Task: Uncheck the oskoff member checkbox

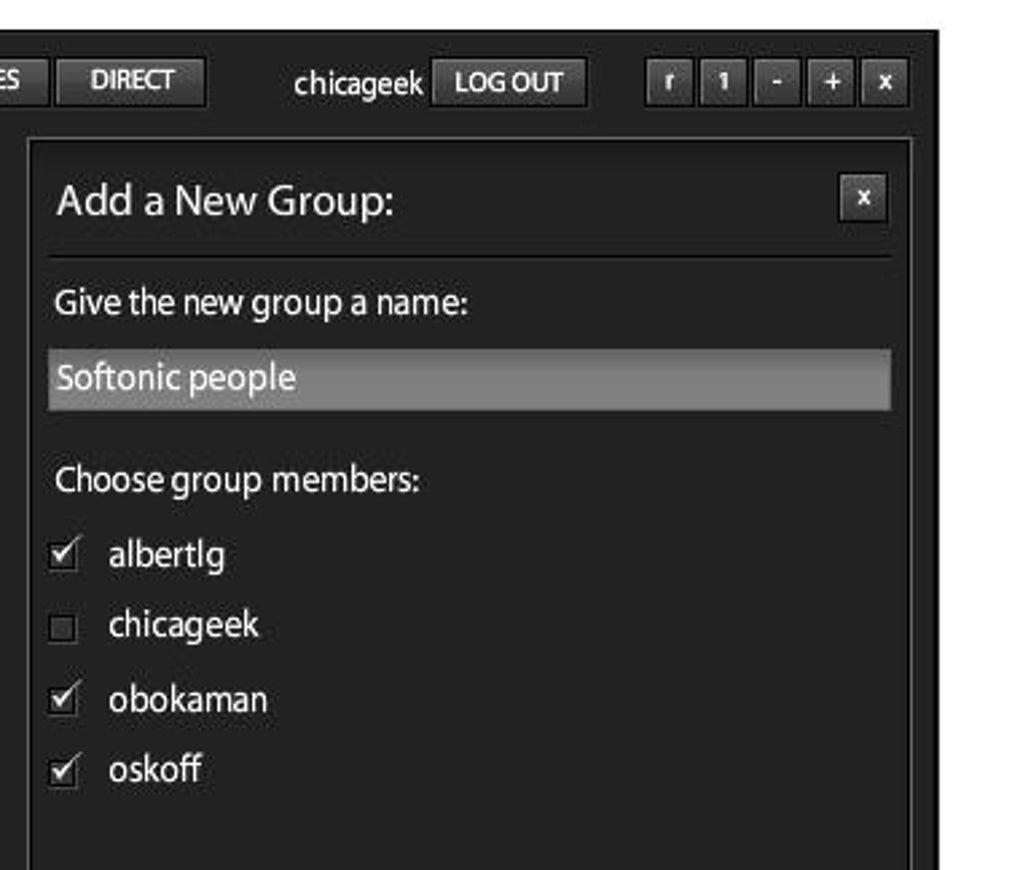Action: point(64,772)
